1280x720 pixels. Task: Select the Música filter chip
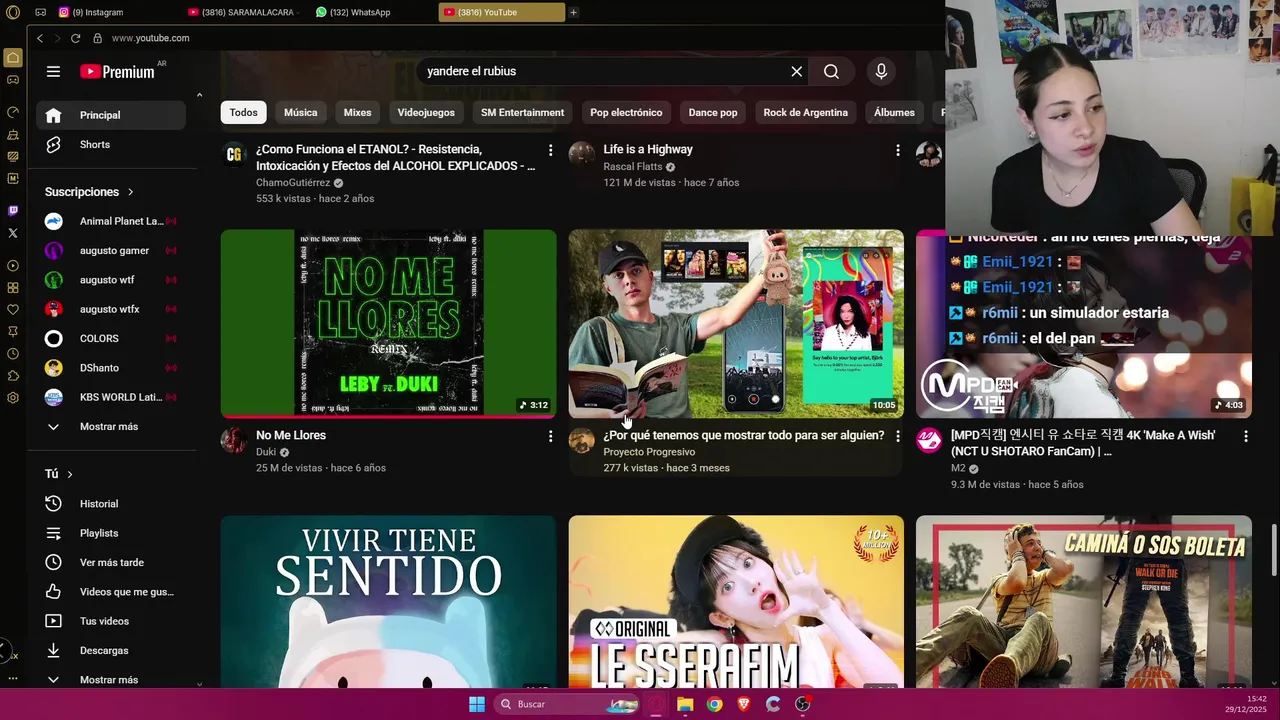point(300,113)
